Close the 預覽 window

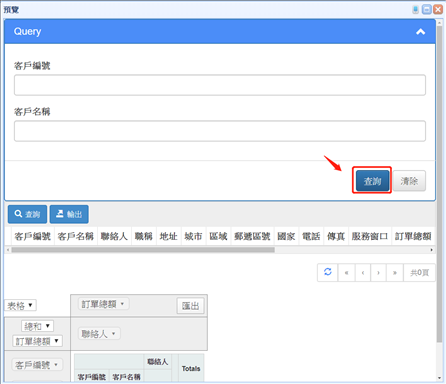[x=438, y=9]
